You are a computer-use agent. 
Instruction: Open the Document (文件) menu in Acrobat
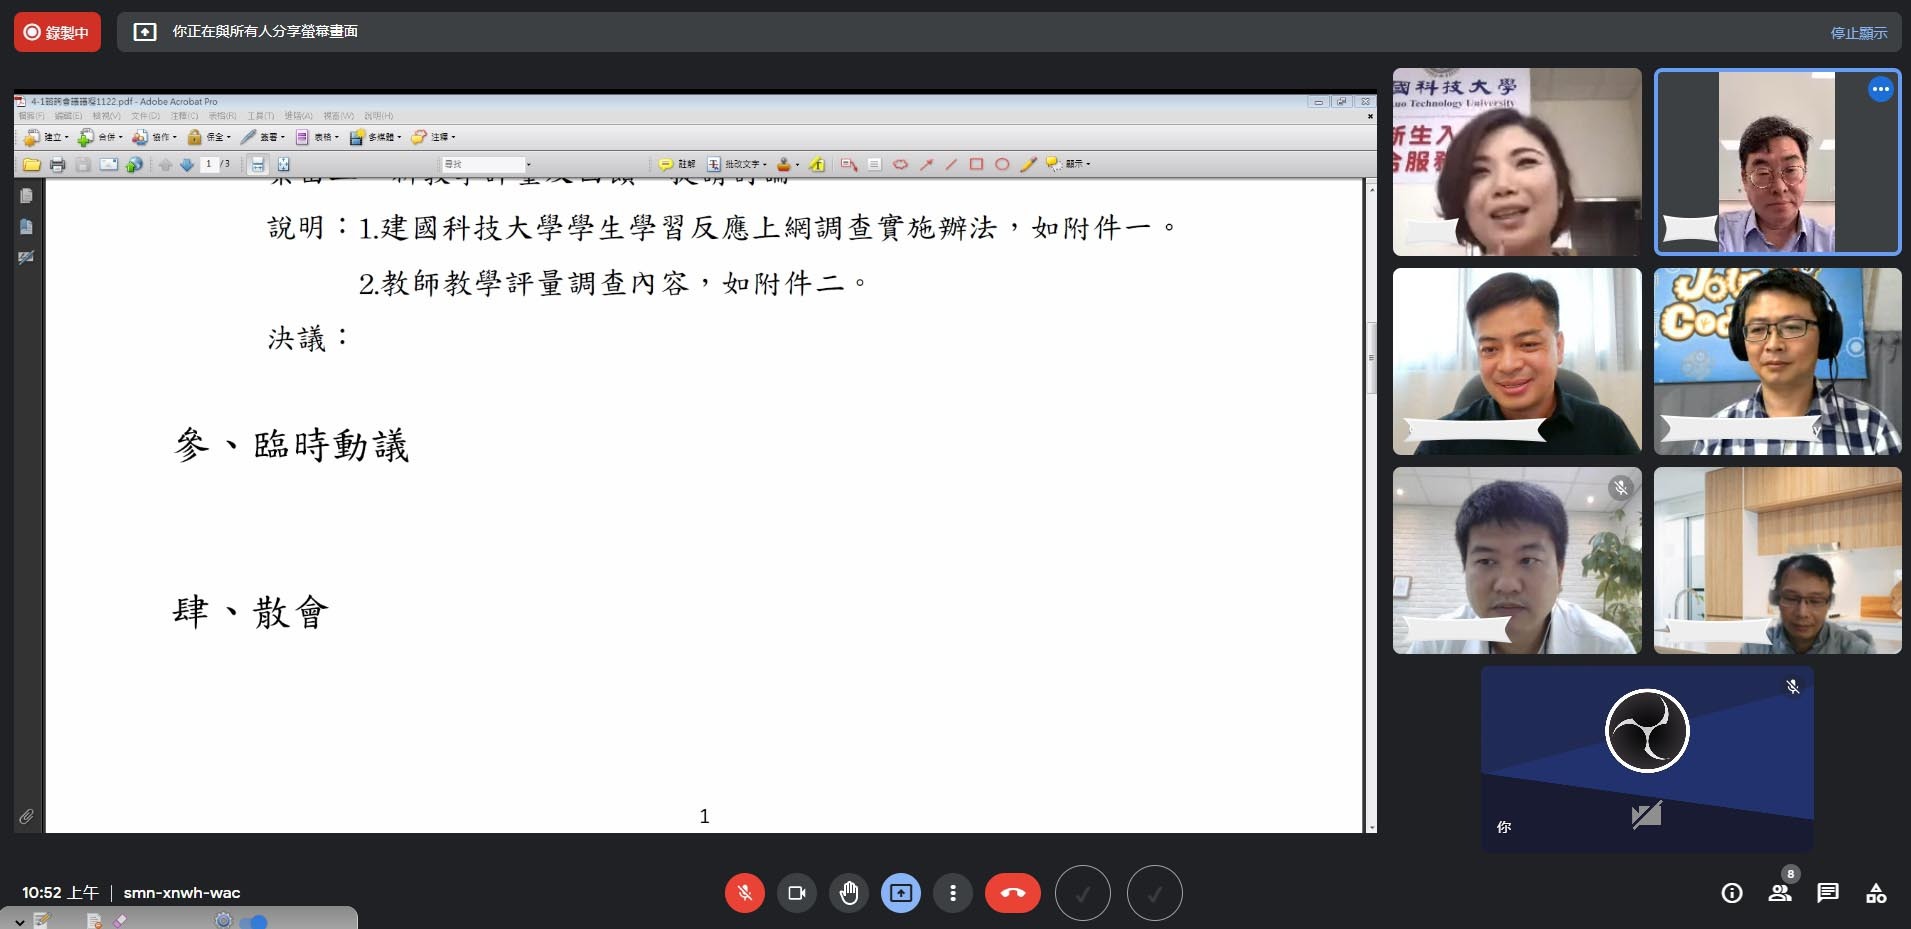[145, 116]
